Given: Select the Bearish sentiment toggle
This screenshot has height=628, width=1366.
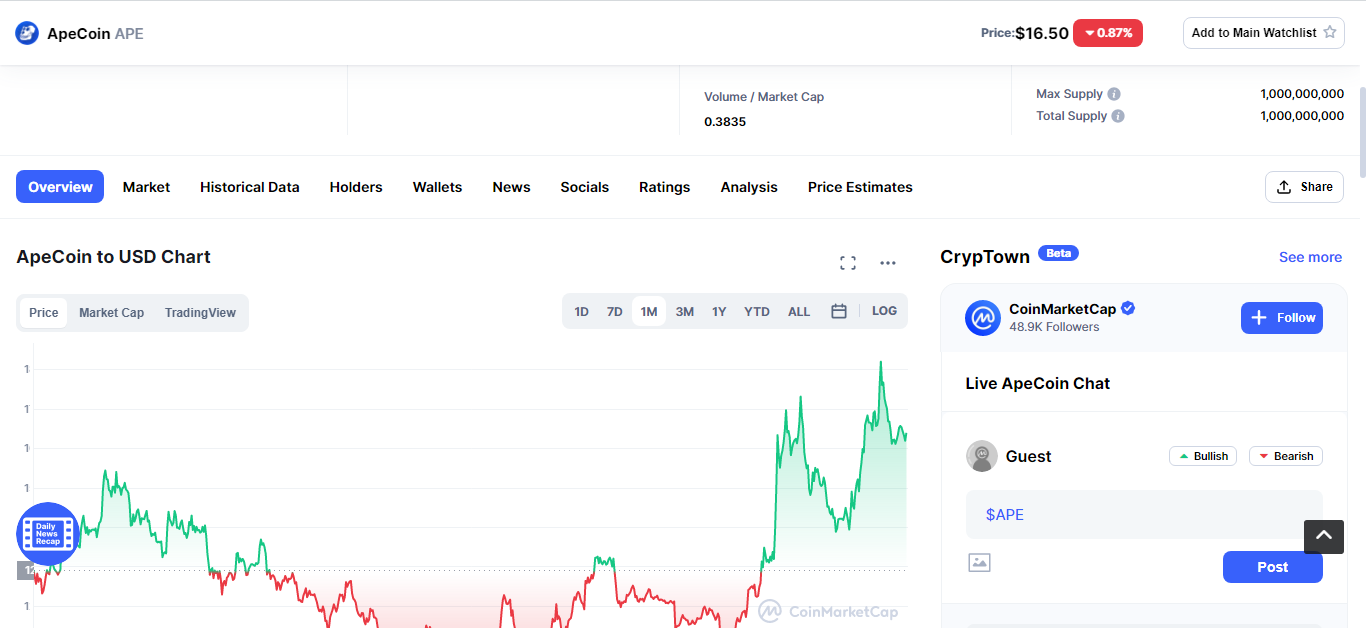Looking at the screenshot, I should point(1286,456).
